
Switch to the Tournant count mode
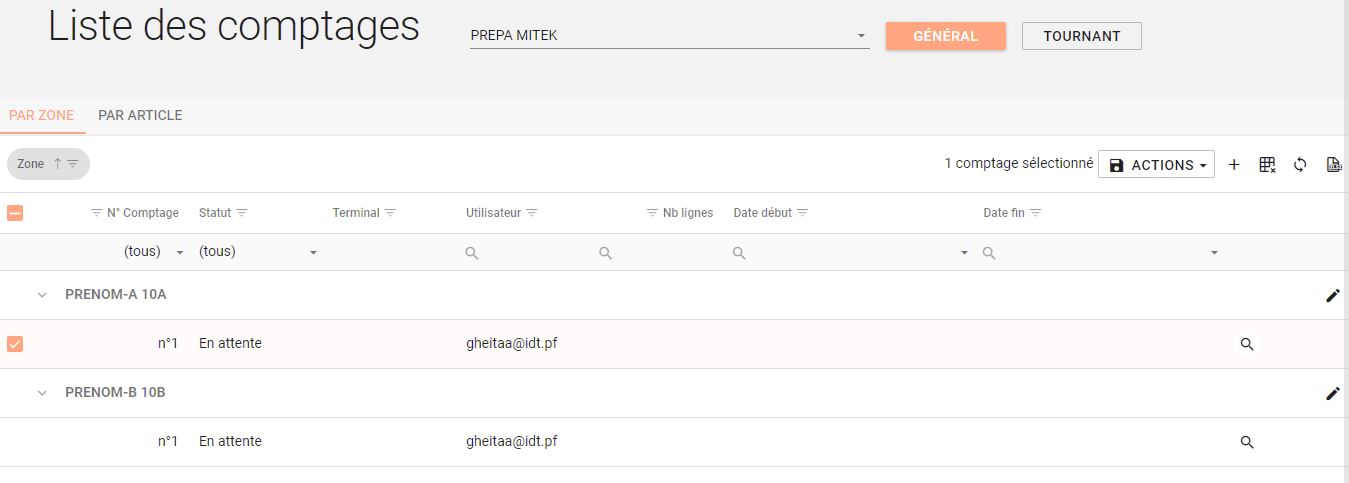pyautogui.click(x=1081, y=36)
